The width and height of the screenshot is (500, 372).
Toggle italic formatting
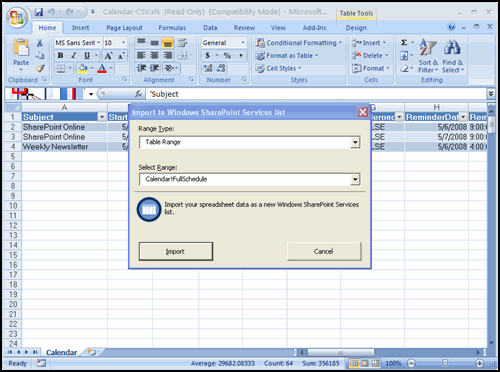coord(73,55)
